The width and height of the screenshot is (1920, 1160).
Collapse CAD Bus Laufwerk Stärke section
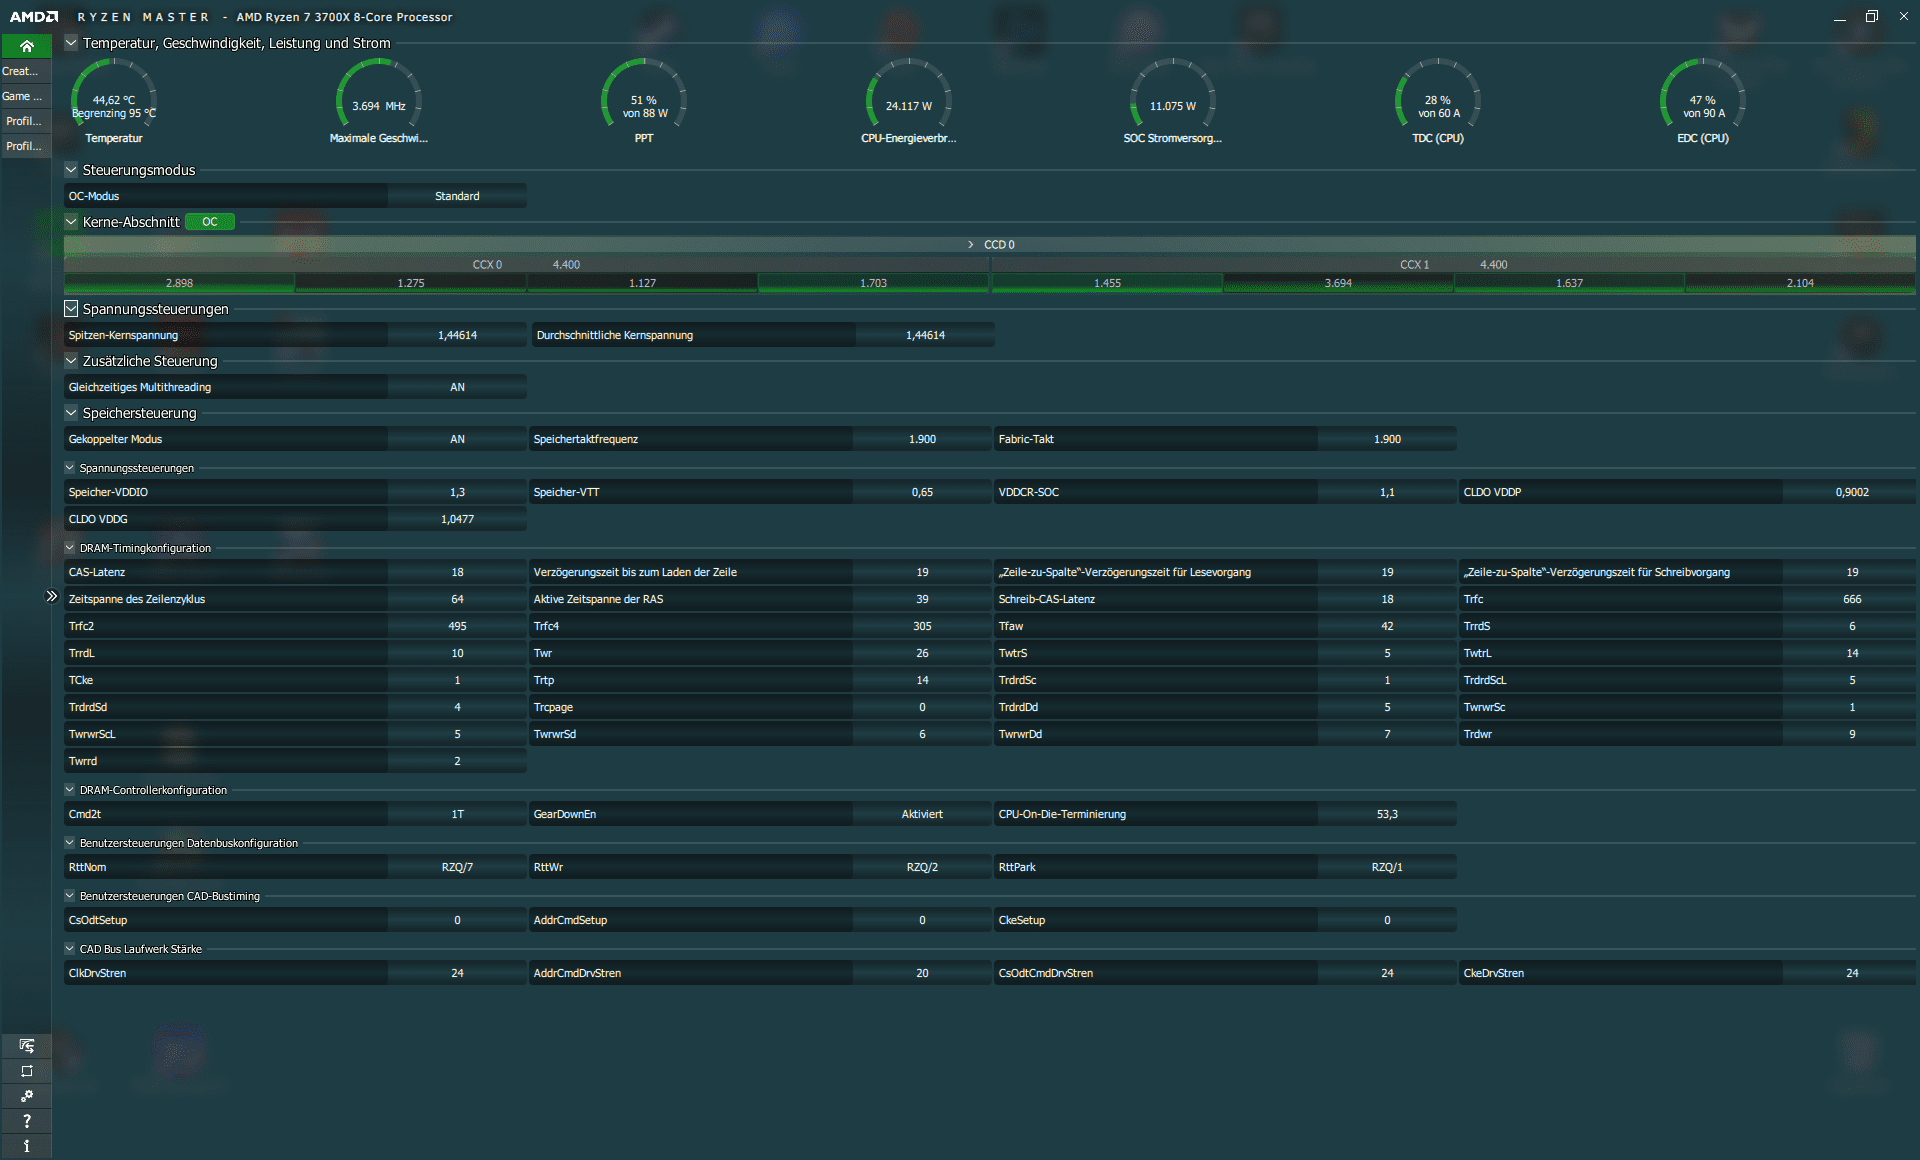70,949
